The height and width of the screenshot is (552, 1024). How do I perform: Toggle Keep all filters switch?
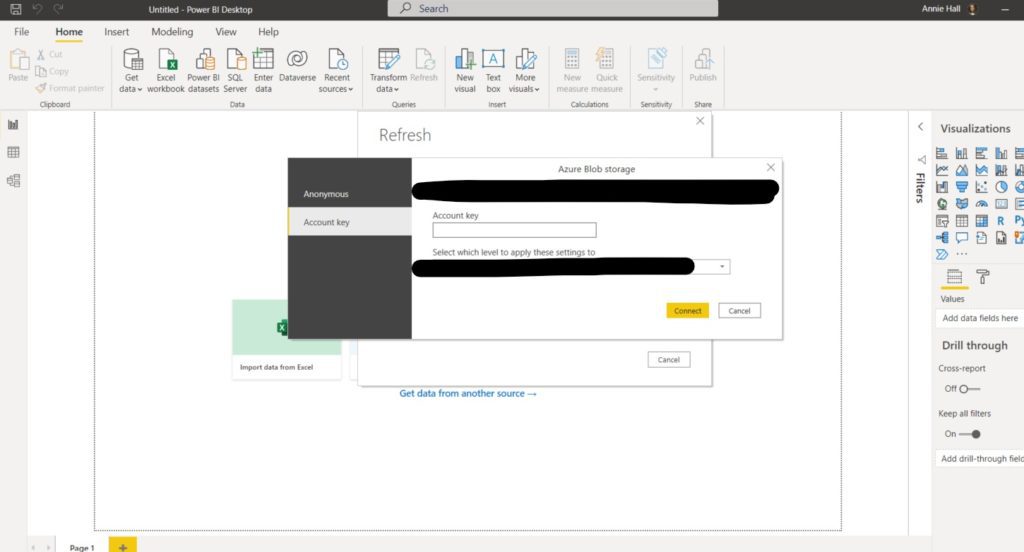click(970, 434)
